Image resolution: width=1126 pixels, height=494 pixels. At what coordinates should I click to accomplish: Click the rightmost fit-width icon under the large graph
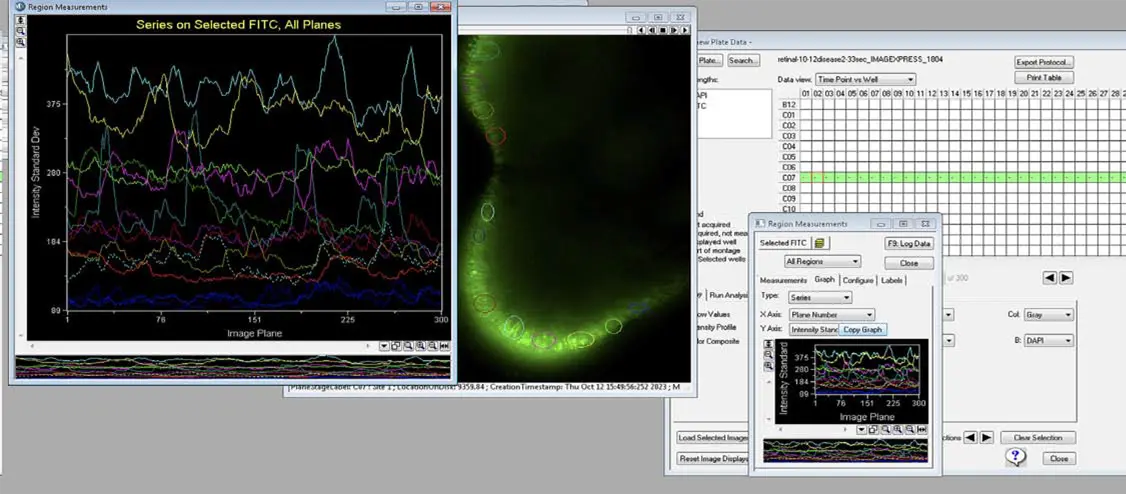pos(444,346)
